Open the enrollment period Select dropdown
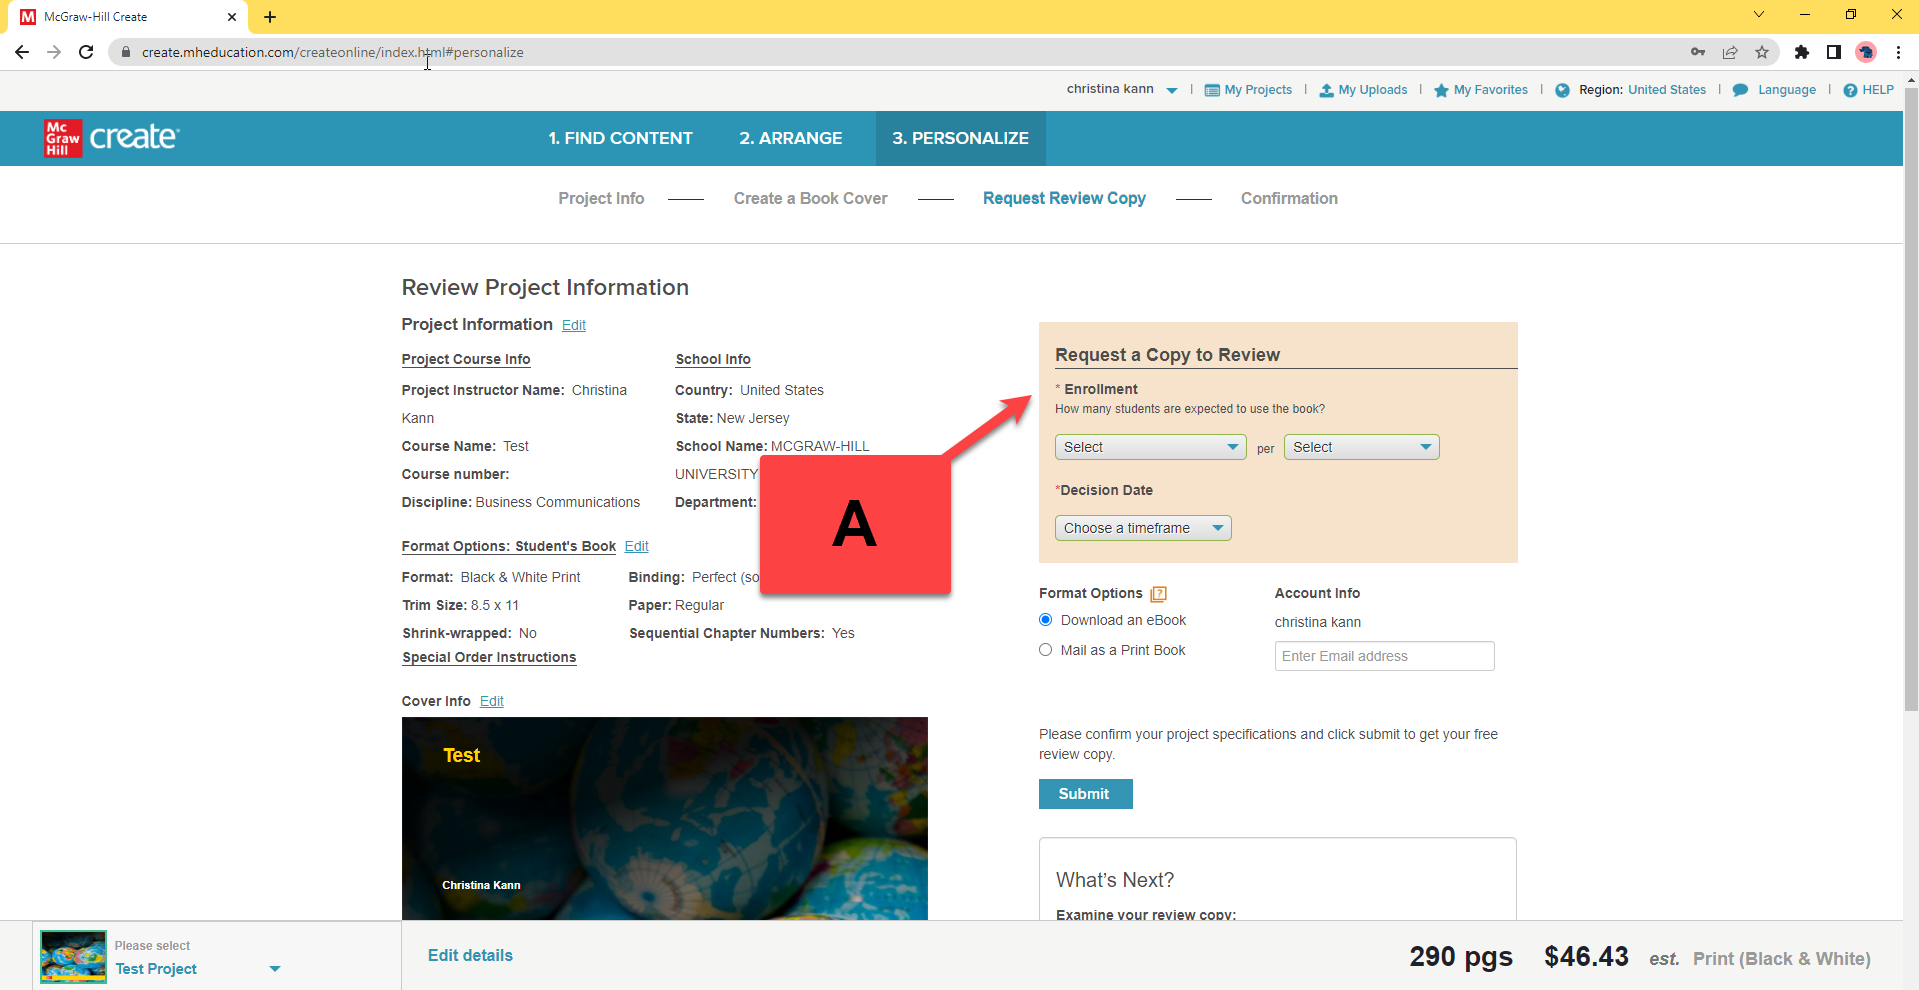Screen dimensions: 1919x990 (x=1361, y=447)
